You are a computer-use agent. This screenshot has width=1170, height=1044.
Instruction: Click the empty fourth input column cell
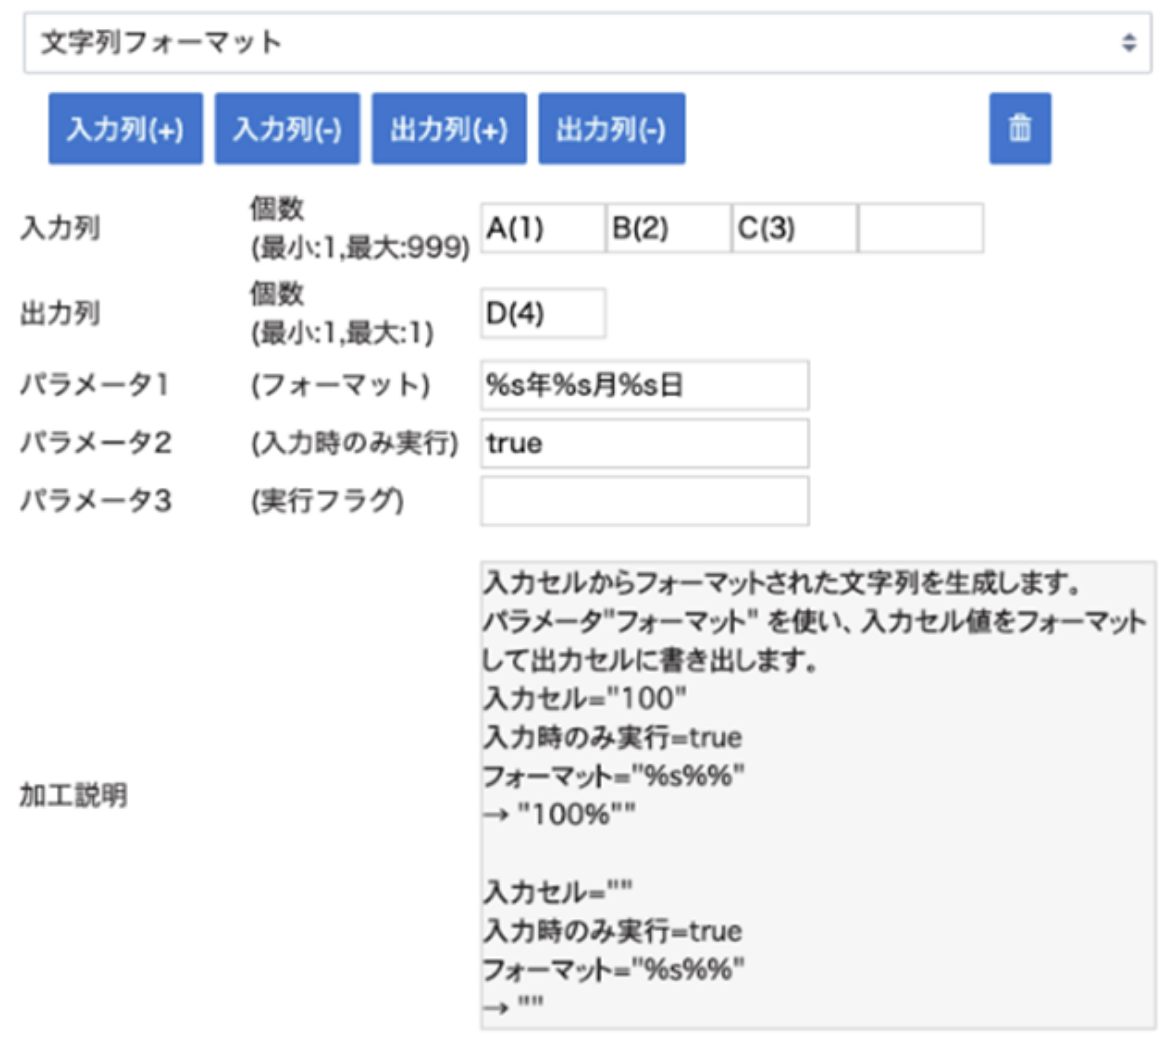point(920,229)
